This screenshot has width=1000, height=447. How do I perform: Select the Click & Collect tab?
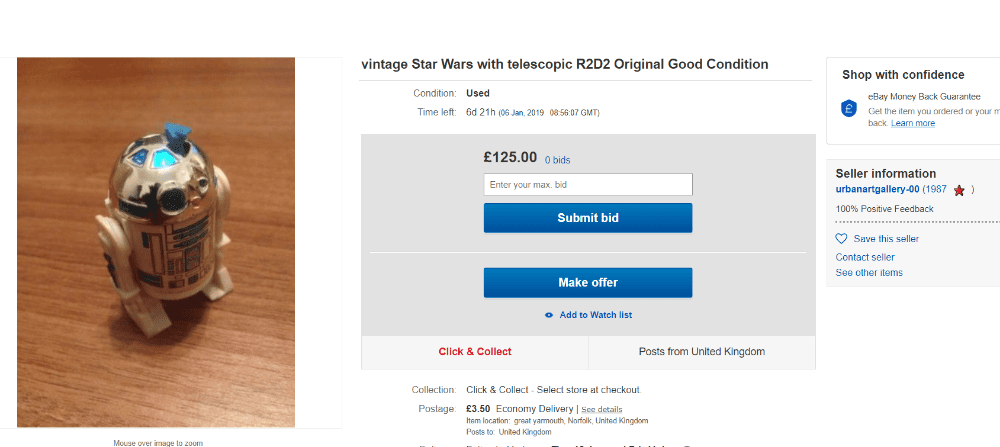click(x=474, y=352)
